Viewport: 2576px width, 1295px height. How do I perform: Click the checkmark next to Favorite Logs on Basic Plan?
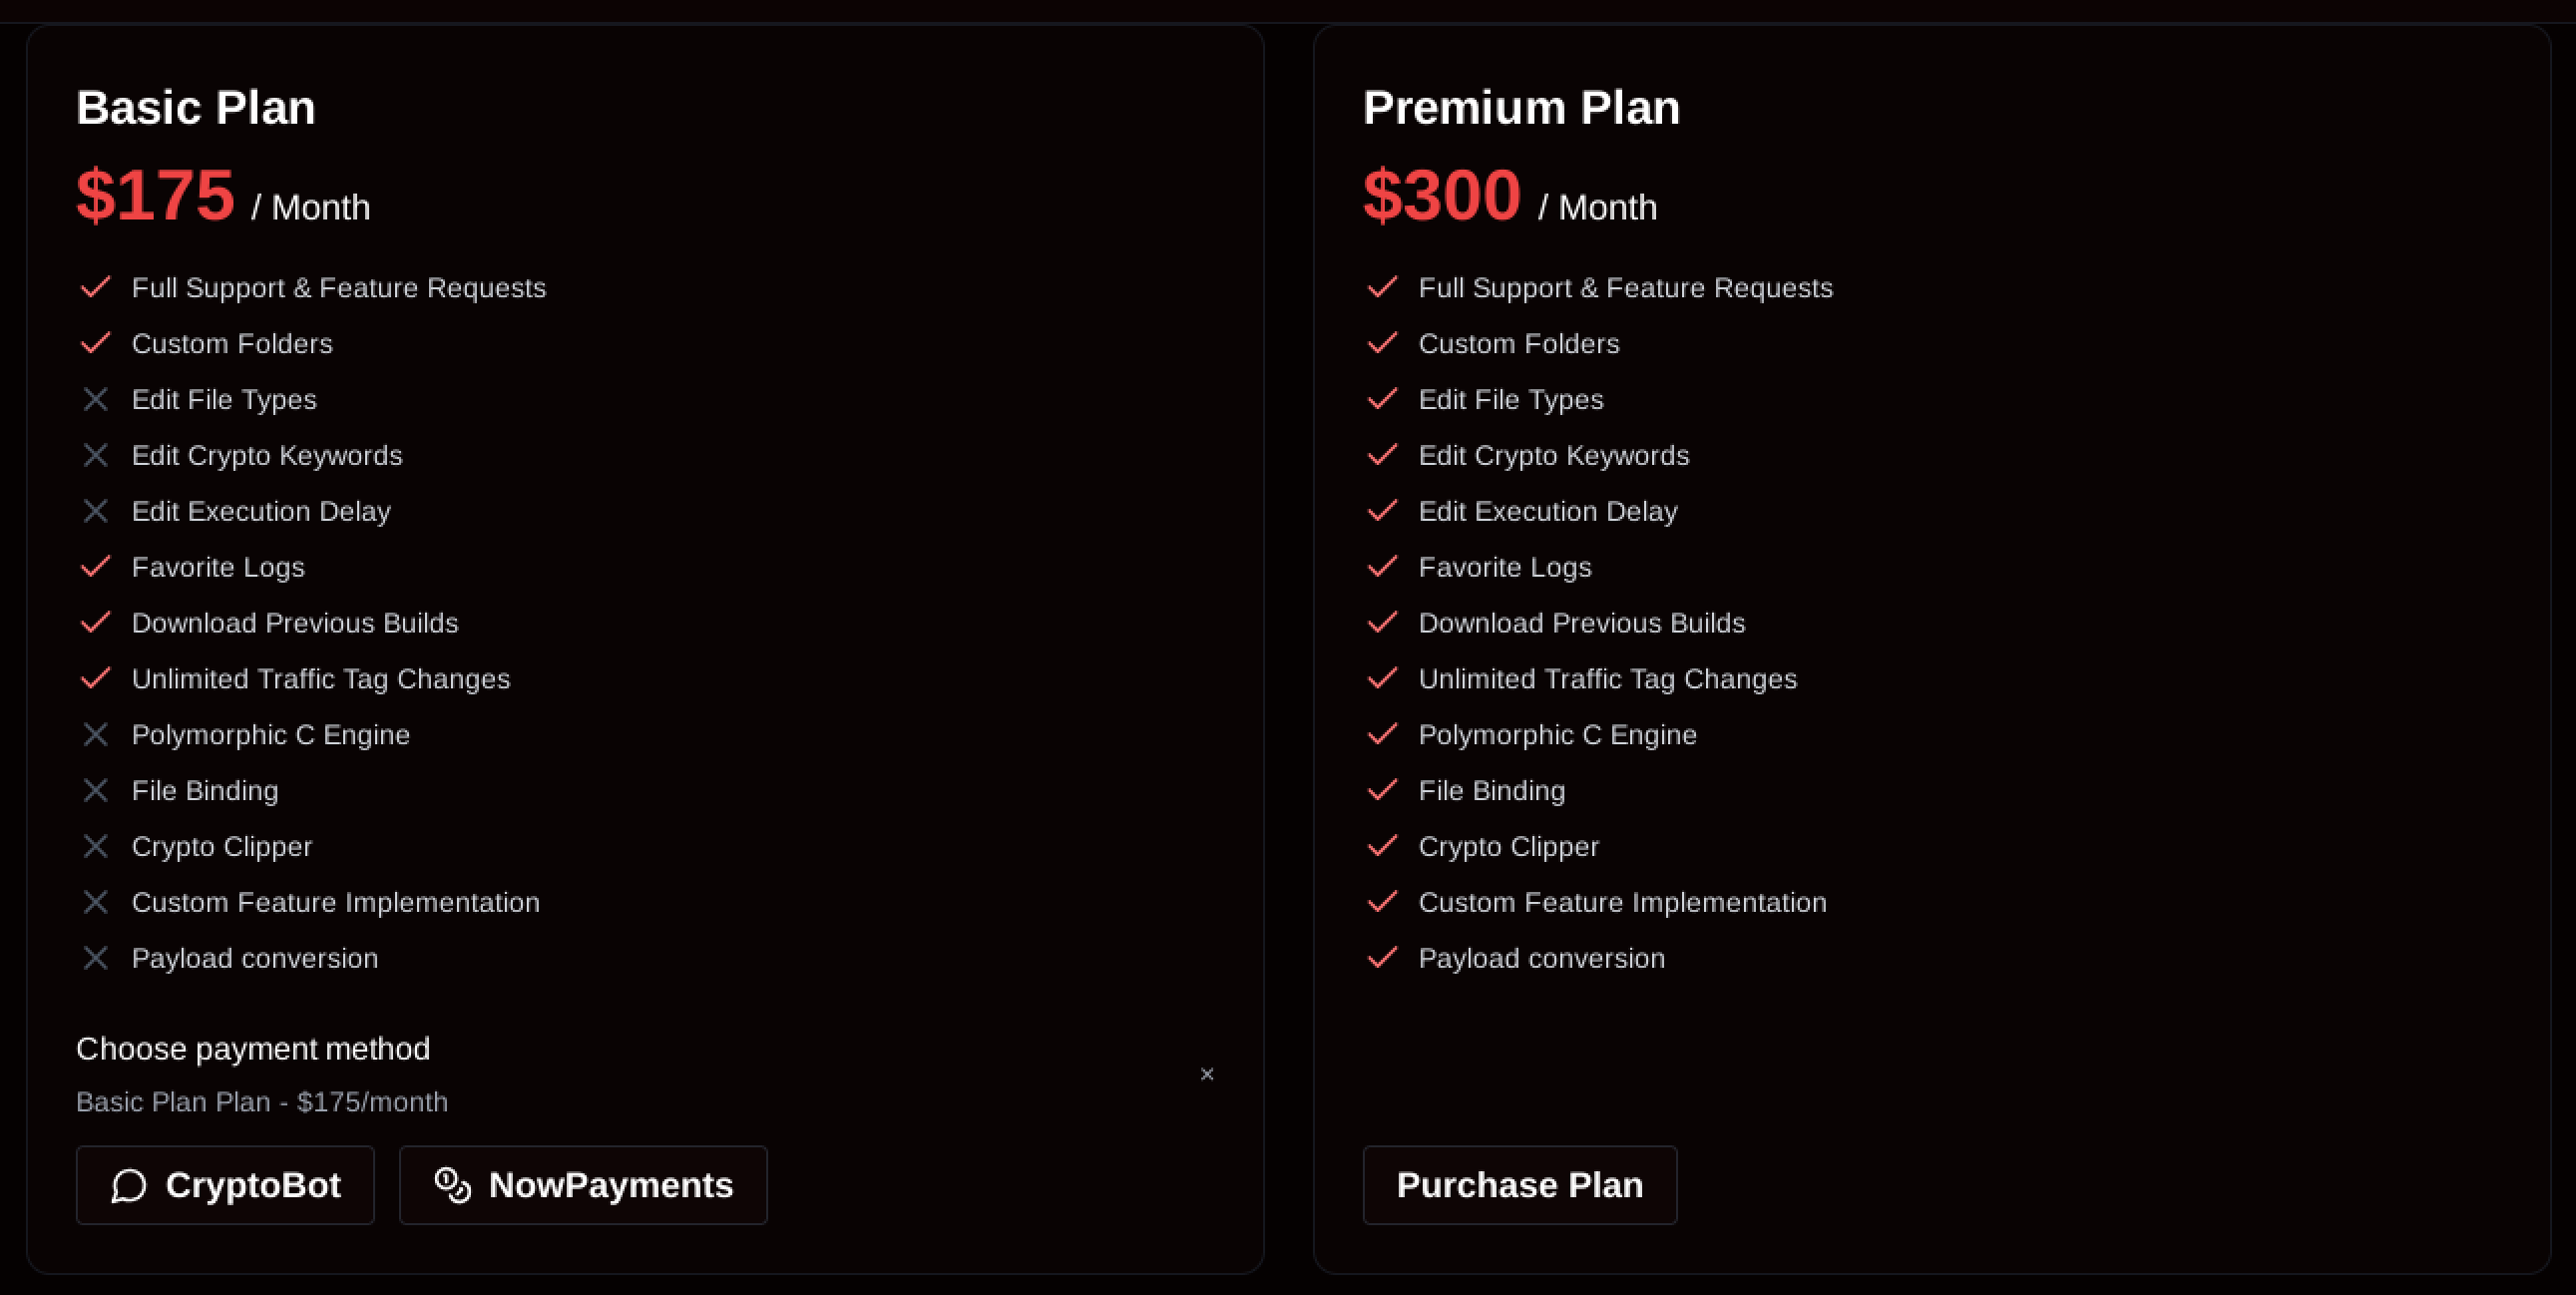point(95,566)
